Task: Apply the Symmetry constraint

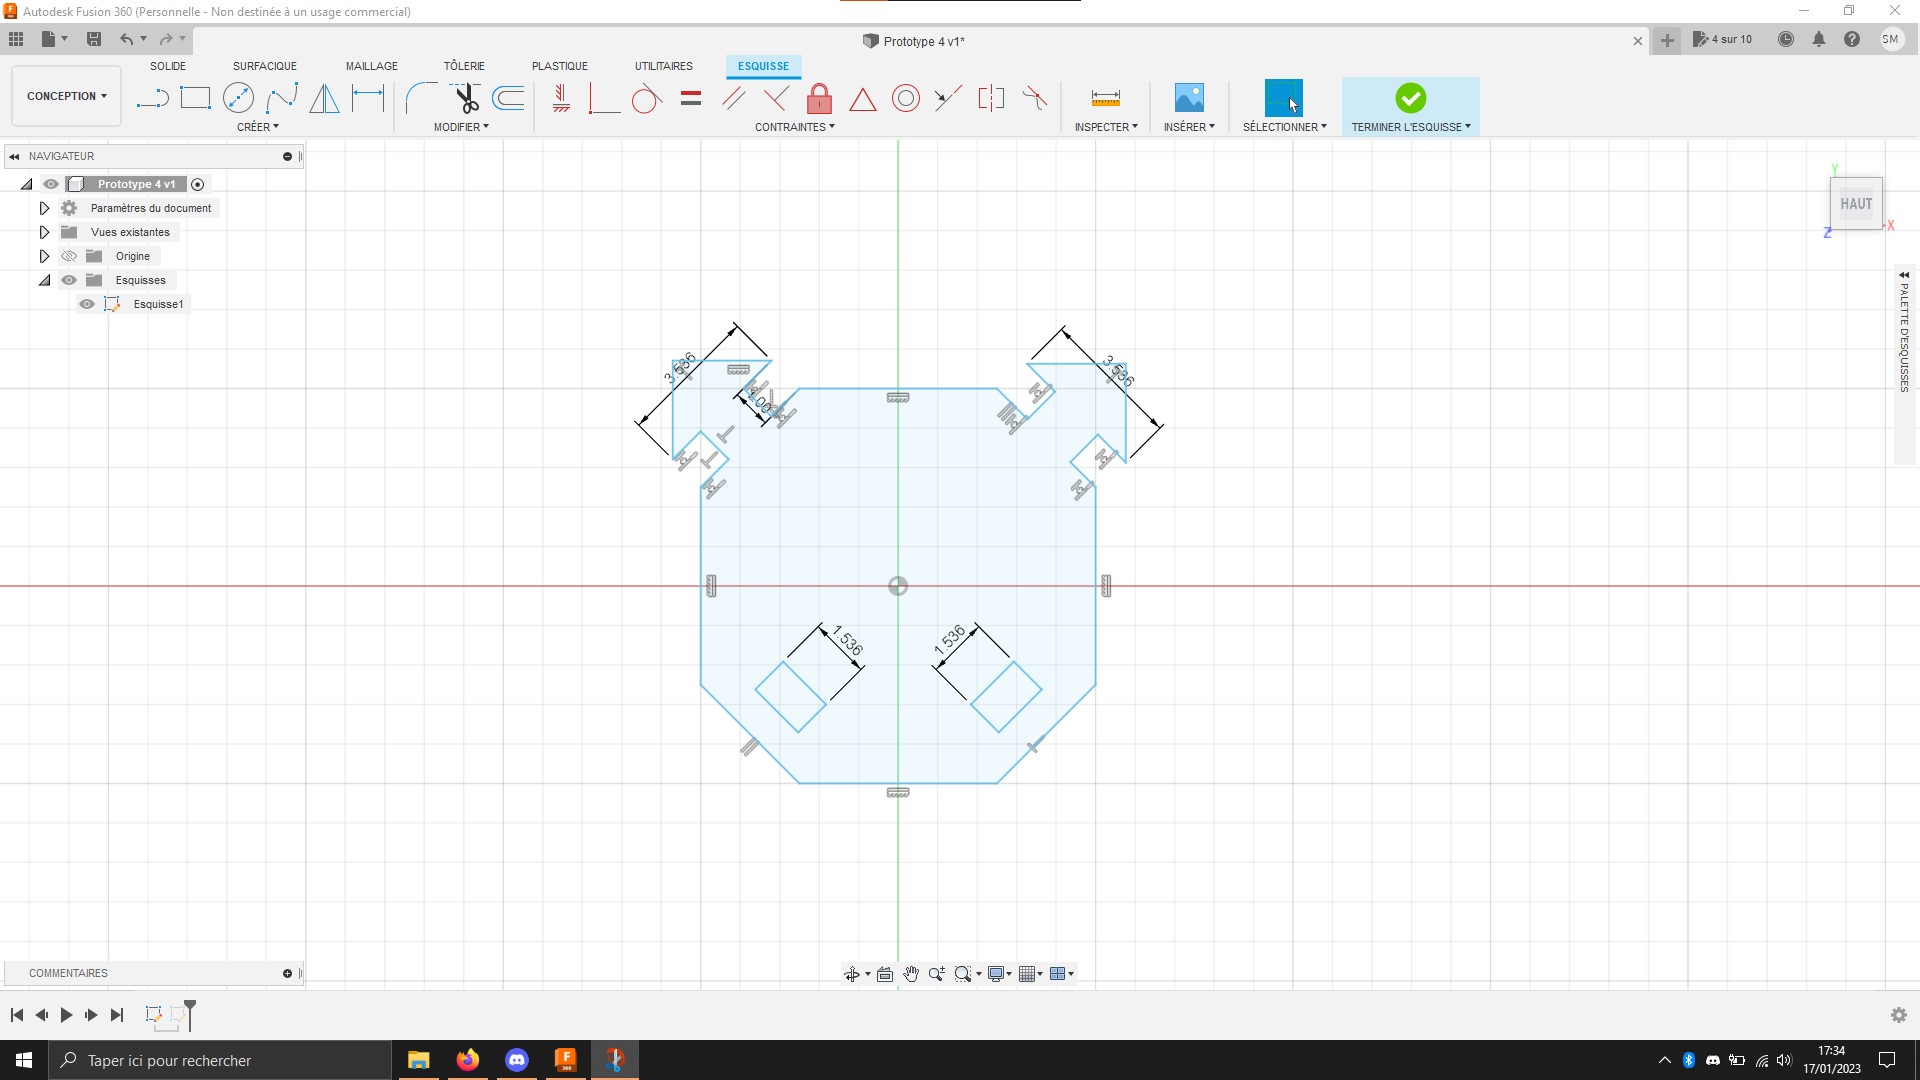Action: (991, 98)
